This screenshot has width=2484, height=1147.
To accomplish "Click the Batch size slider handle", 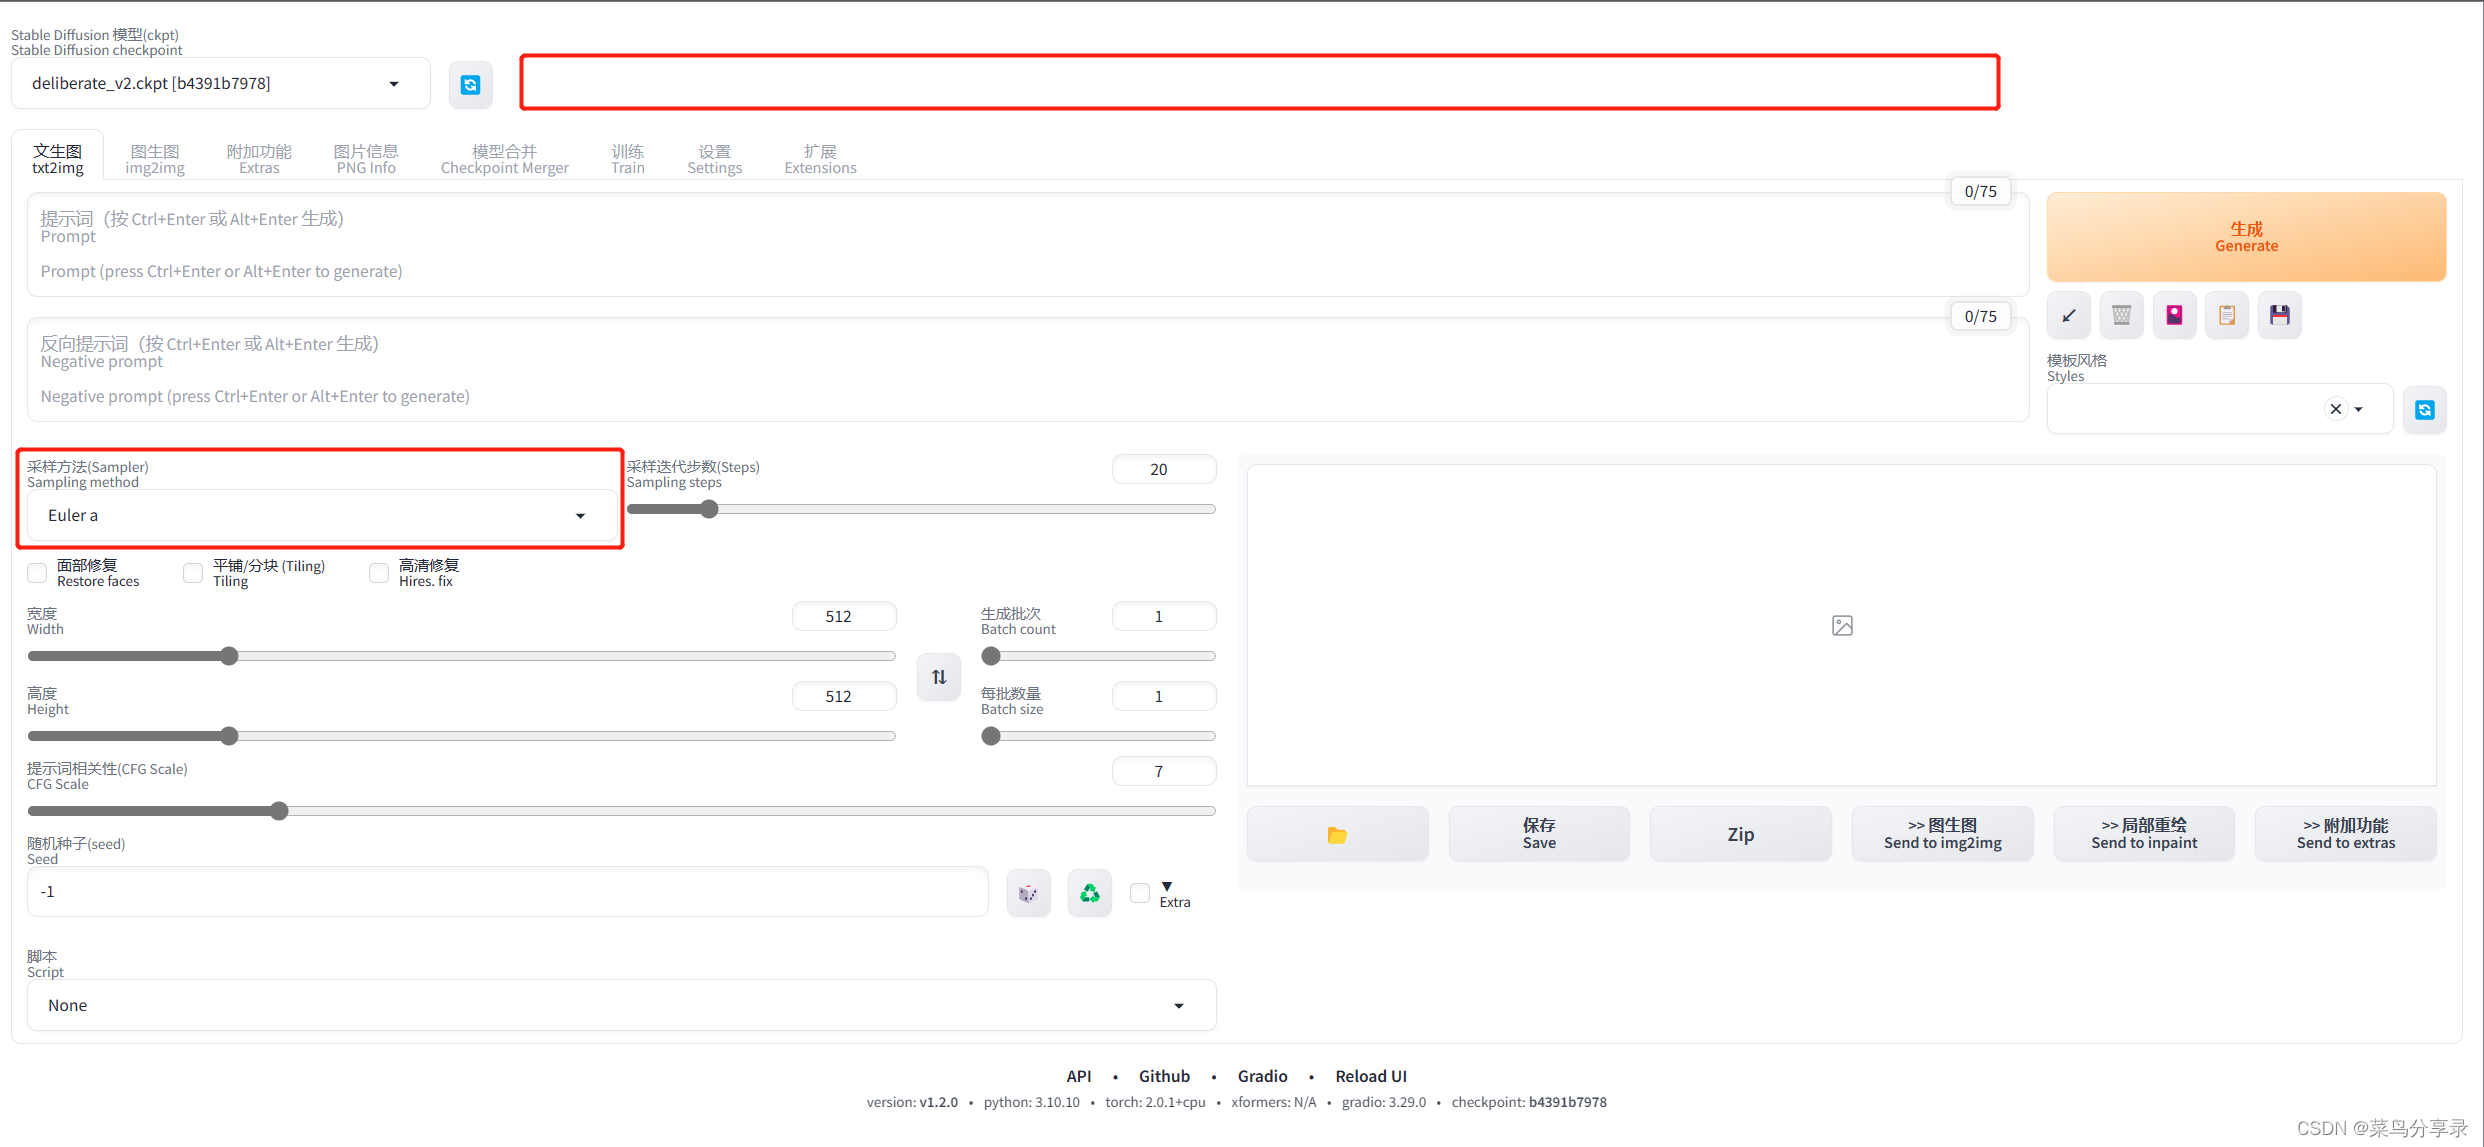I will (991, 737).
